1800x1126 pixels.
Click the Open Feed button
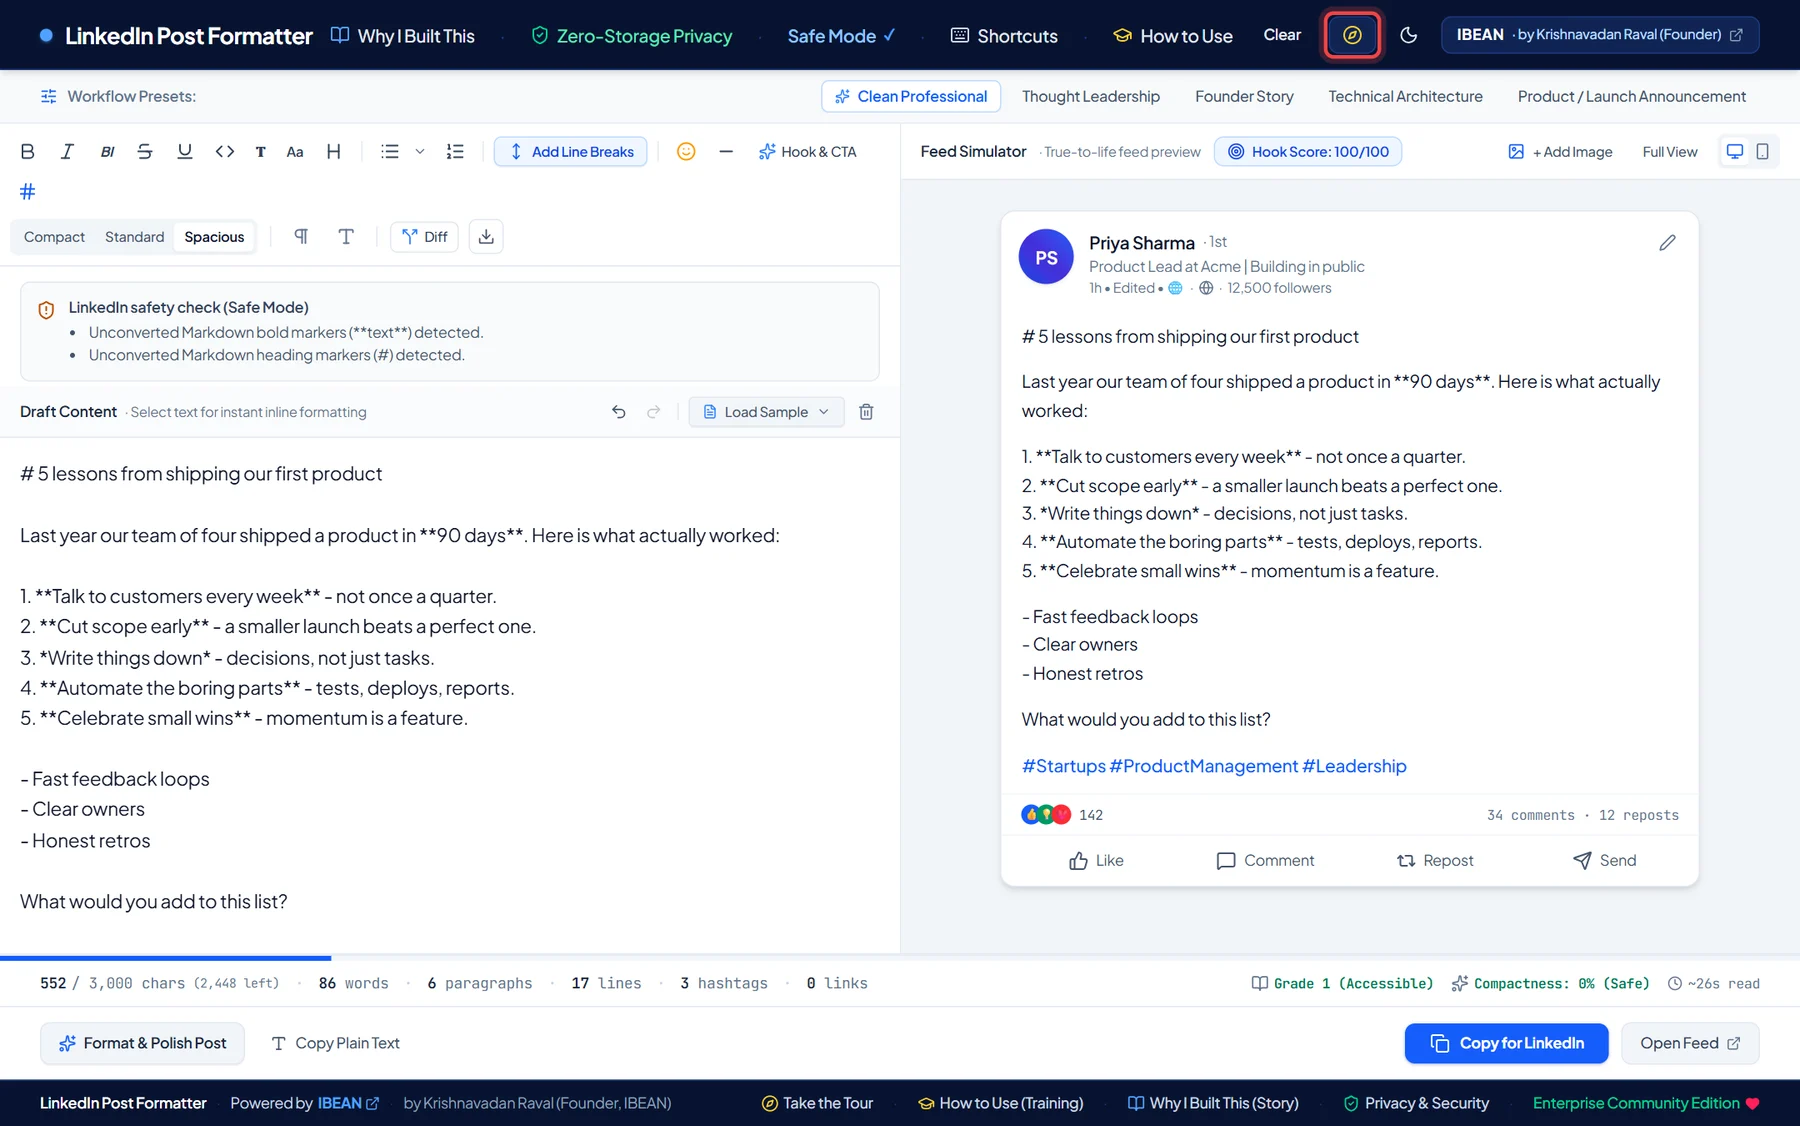click(x=1690, y=1043)
